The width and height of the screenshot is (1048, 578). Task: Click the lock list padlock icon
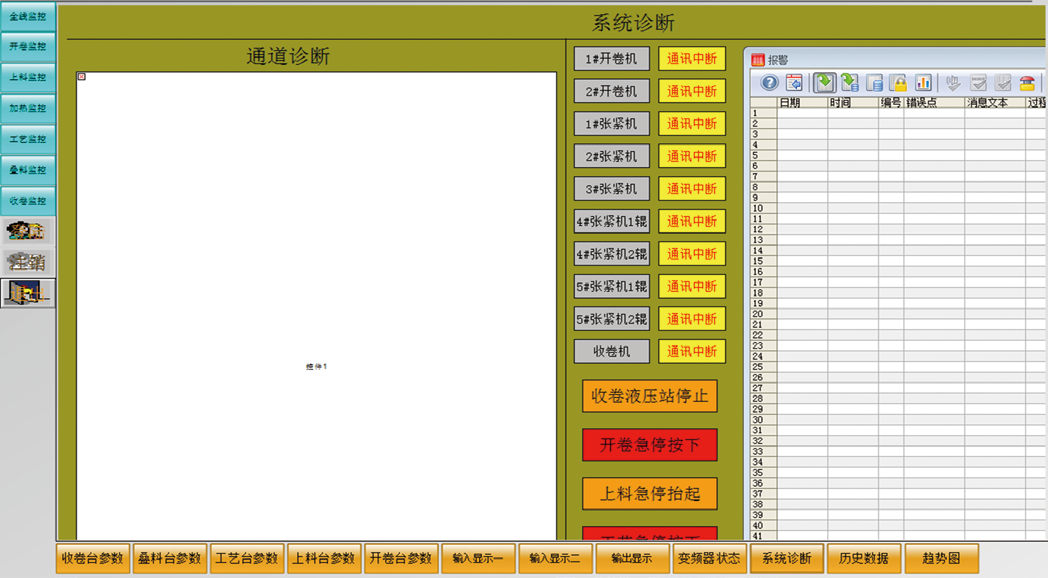(898, 83)
